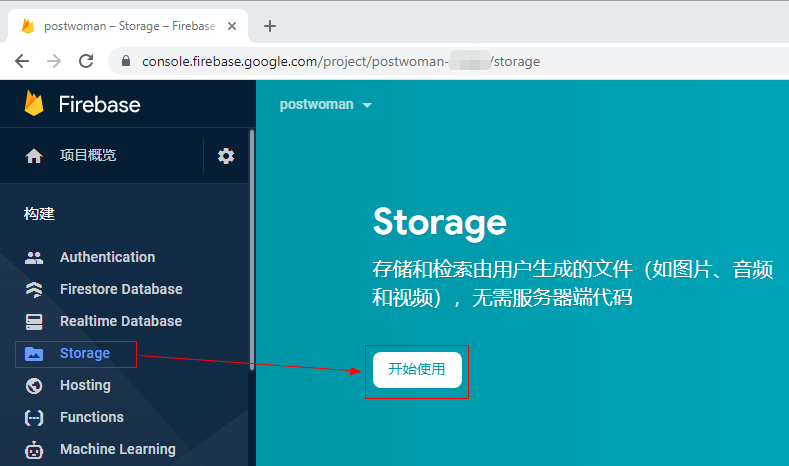This screenshot has height=466, width=789.
Task: Click the Firebase flame logo icon
Action: point(35,104)
